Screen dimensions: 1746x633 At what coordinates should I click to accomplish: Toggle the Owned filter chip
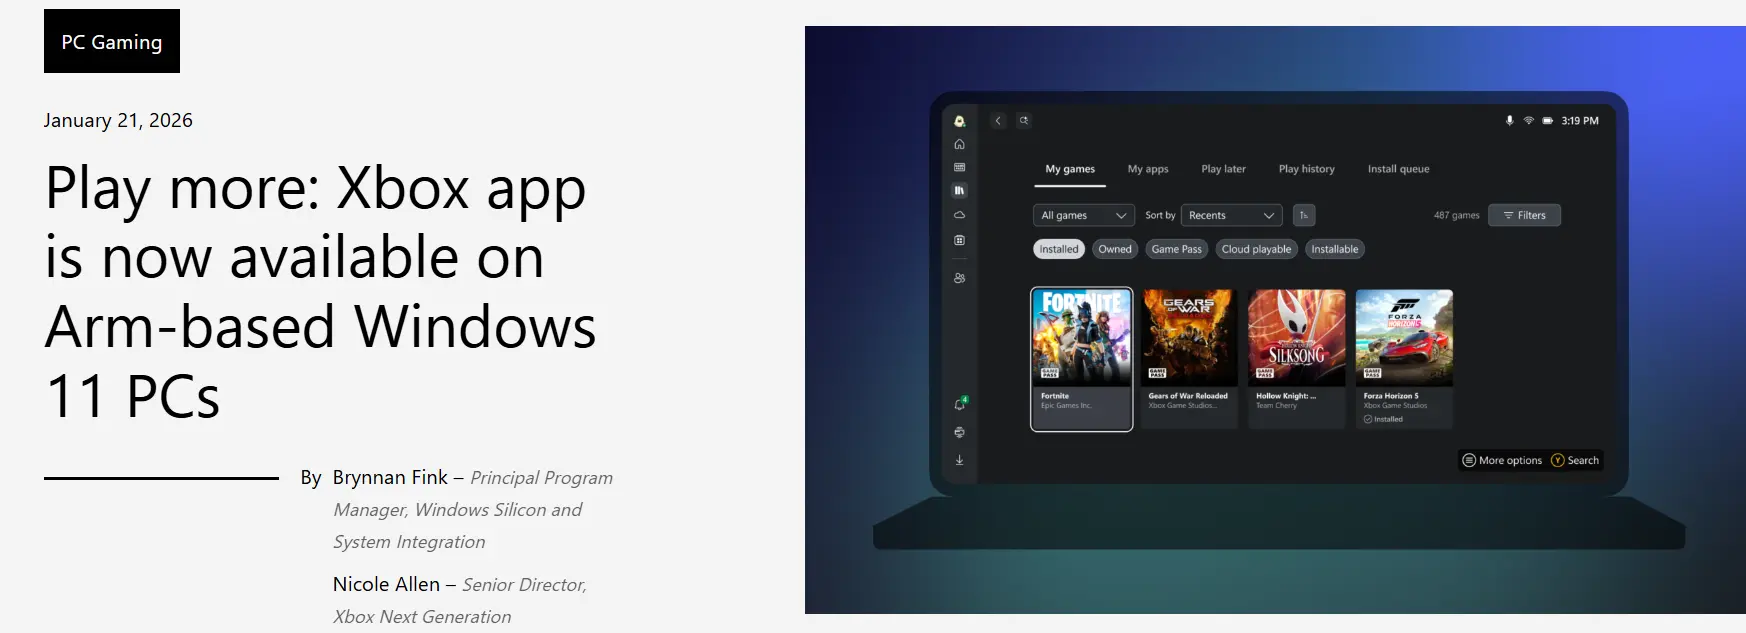[1115, 249]
